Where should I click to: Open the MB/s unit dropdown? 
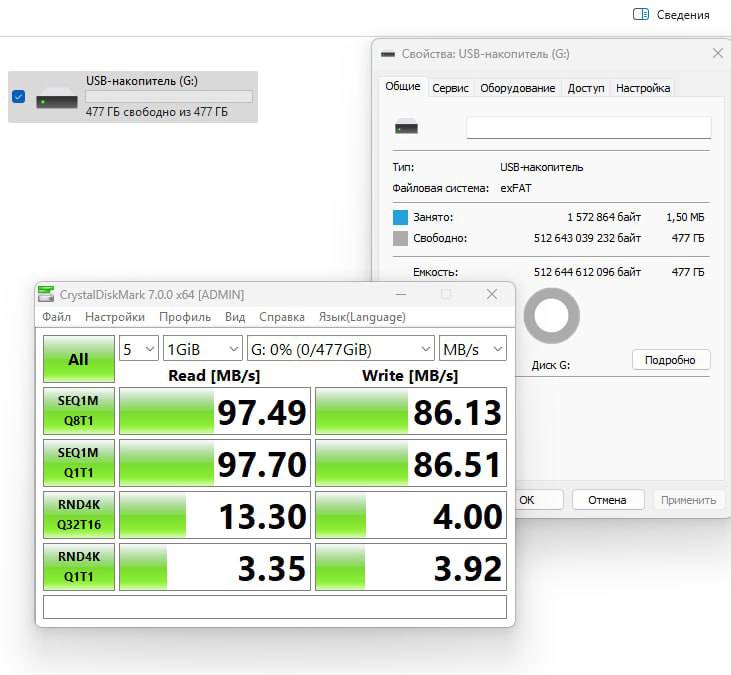(x=473, y=349)
